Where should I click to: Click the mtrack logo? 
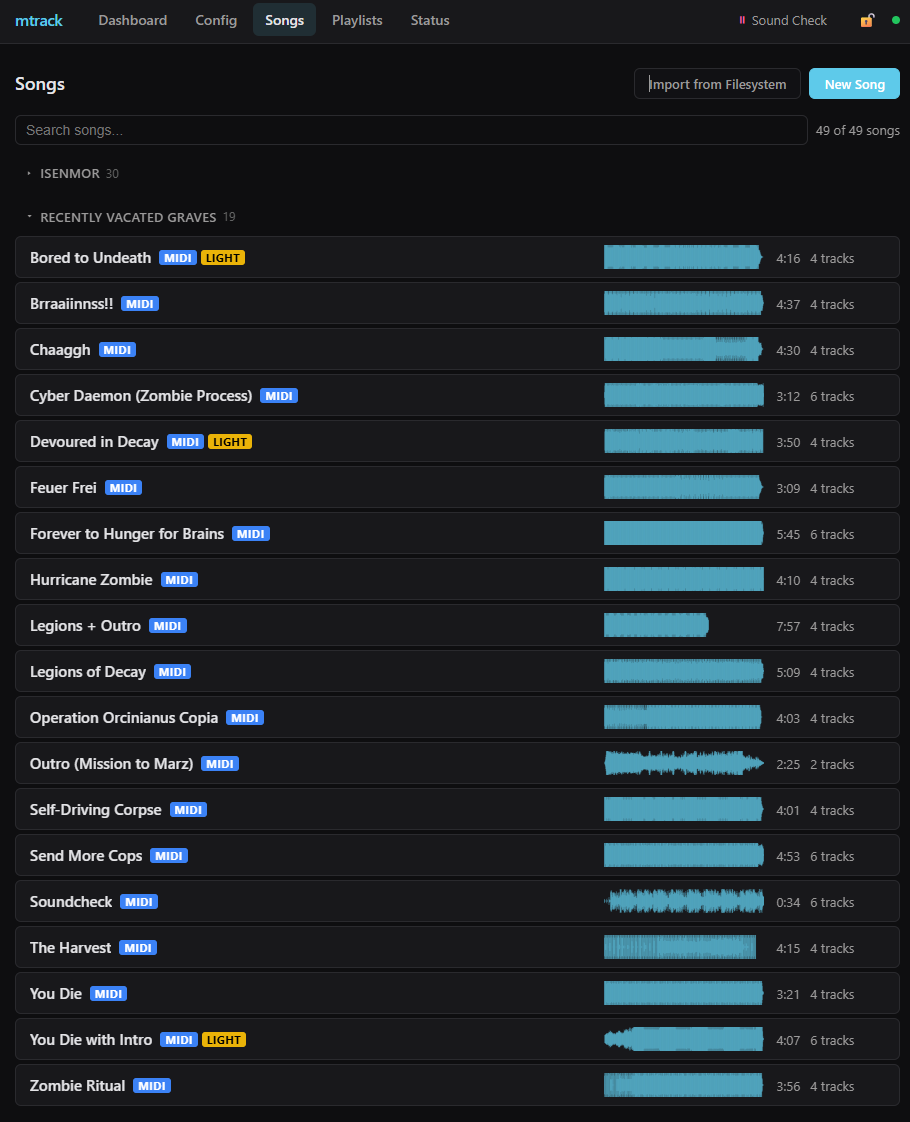pyautogui.click(x=38, y=20)
